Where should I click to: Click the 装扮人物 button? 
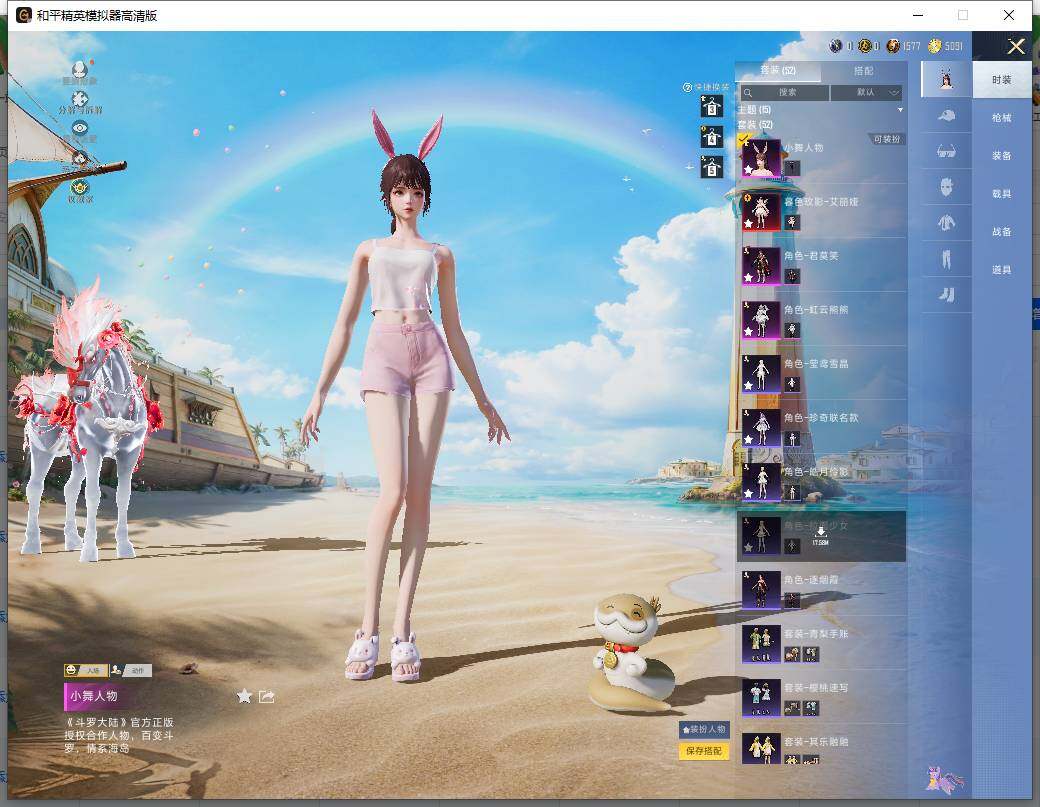704,729
